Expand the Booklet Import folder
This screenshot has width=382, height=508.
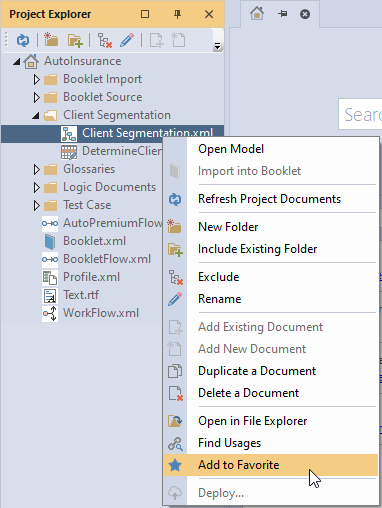pos(36,79)
